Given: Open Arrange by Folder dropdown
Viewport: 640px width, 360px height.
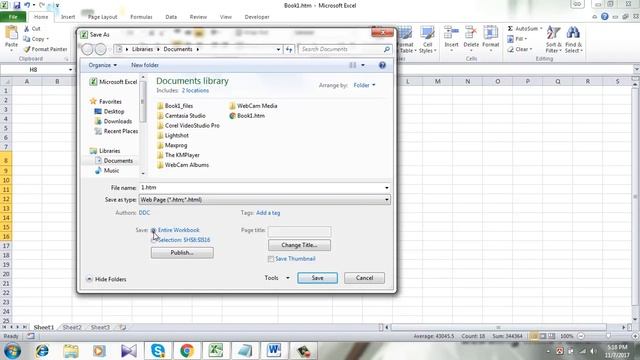Looking at the screenshot, I should [364, 85].
